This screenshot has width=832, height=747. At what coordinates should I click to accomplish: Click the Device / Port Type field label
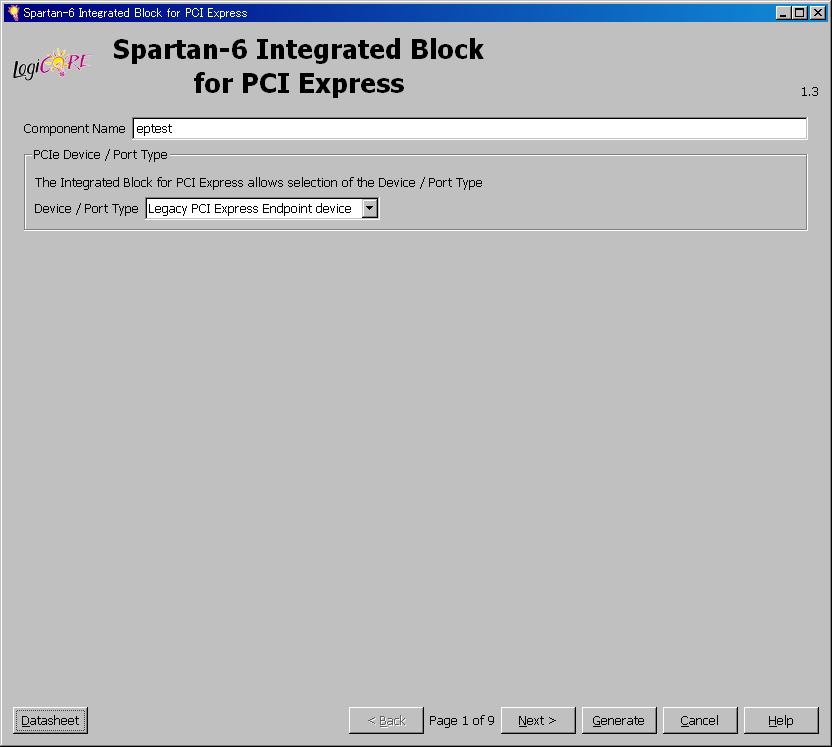(86, 209)
